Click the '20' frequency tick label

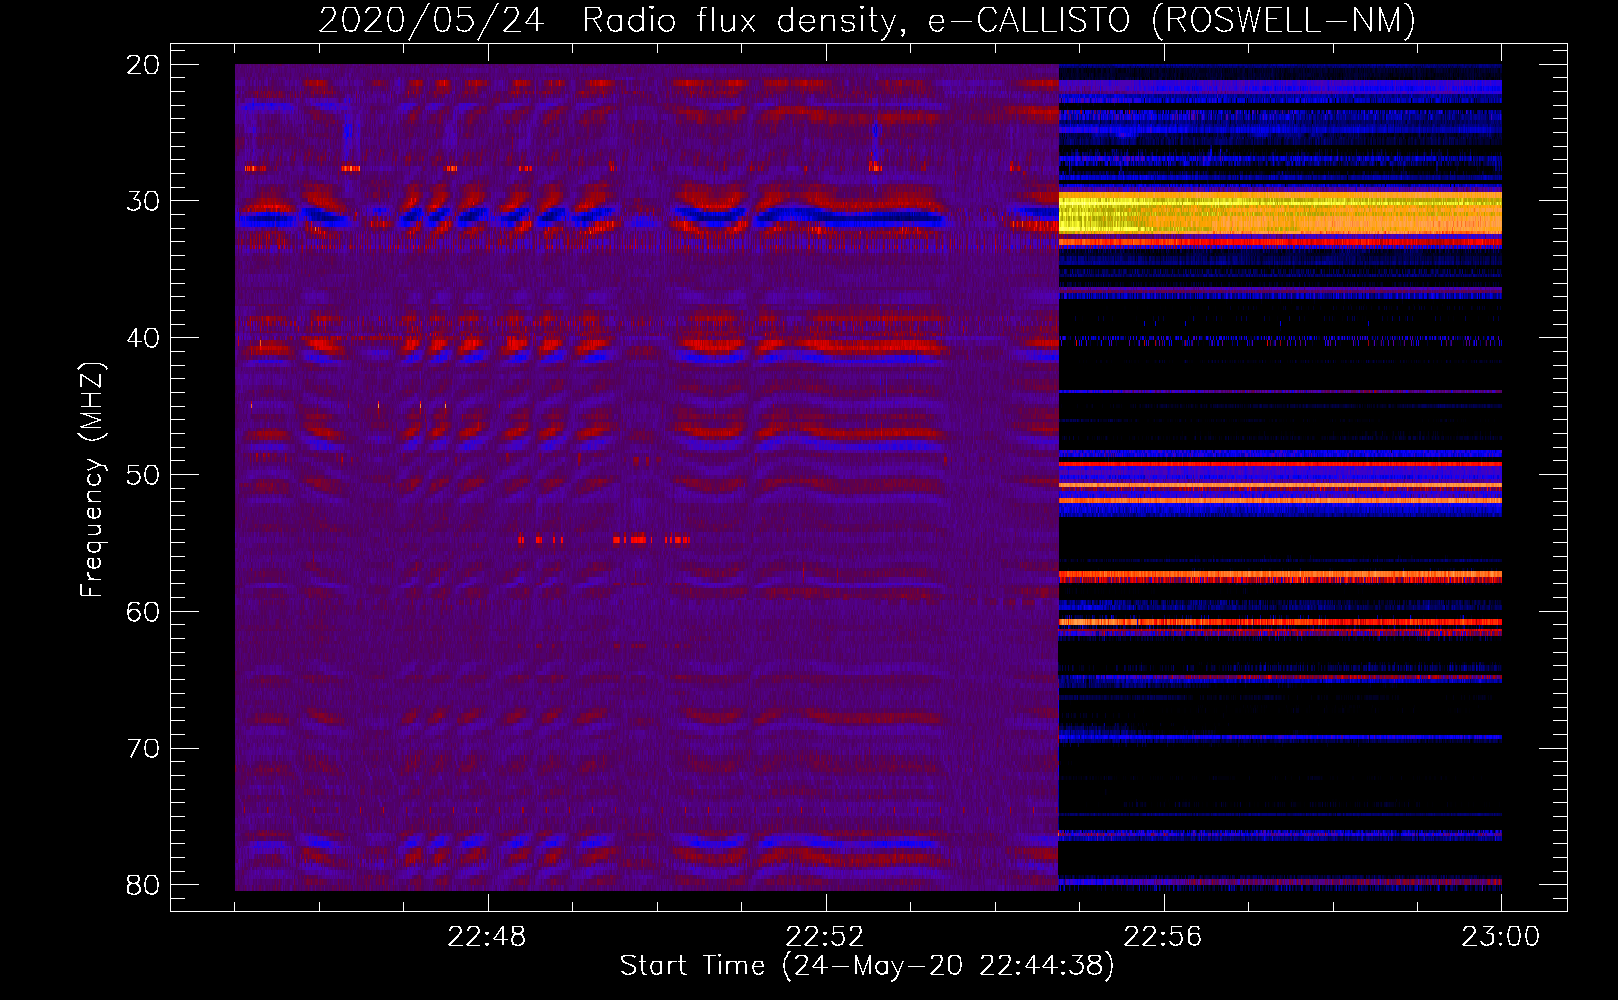(143, 65)
